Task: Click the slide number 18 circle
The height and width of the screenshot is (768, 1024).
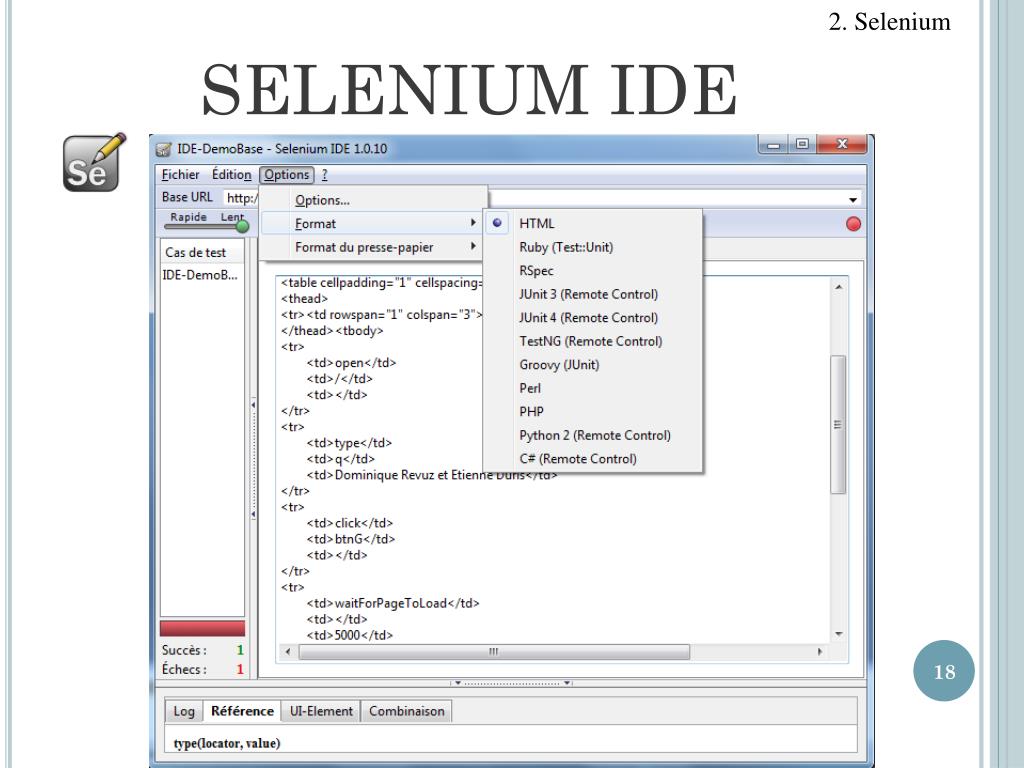Action: tap(944, 671)
